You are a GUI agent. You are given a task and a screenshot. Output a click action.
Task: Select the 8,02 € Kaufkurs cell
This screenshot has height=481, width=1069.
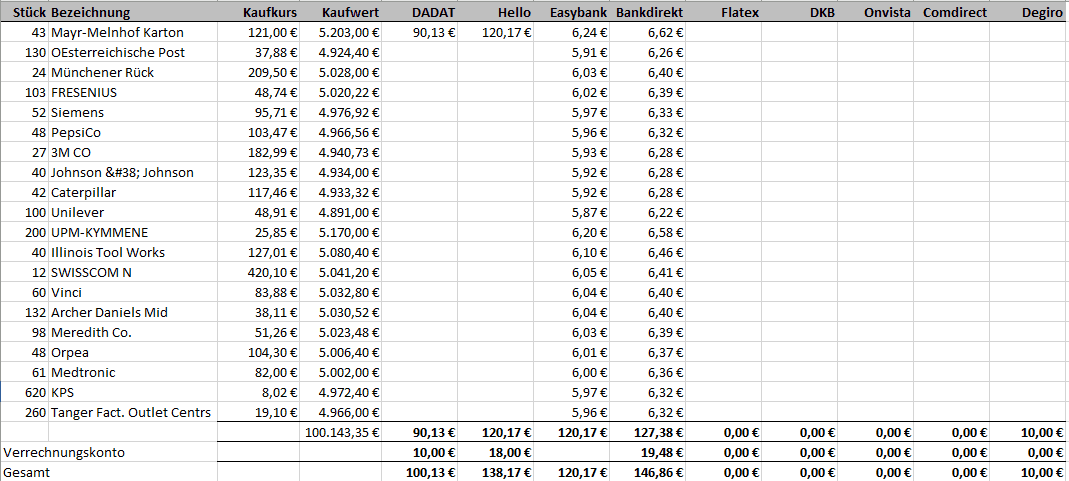pyautogui.click(x=258, y=392)
